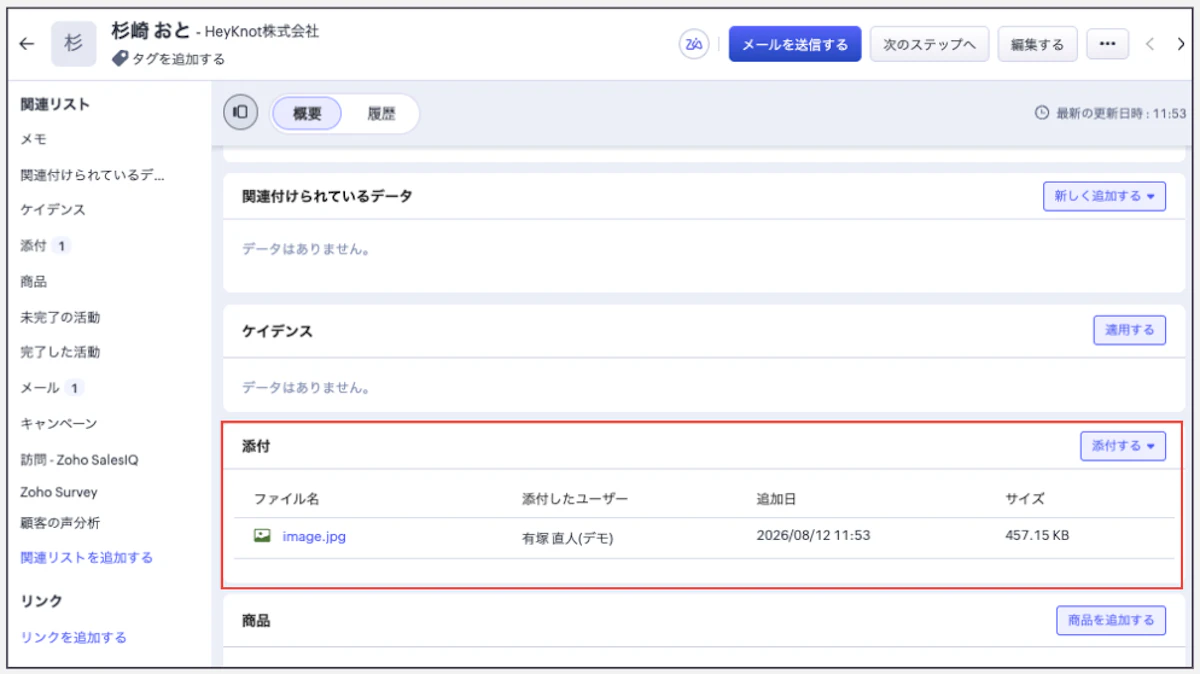Viewport: 1200px width, 674px height.
Task: Select 訪問 - Zoho SalesIQ in sidebar
Action: 79,460
